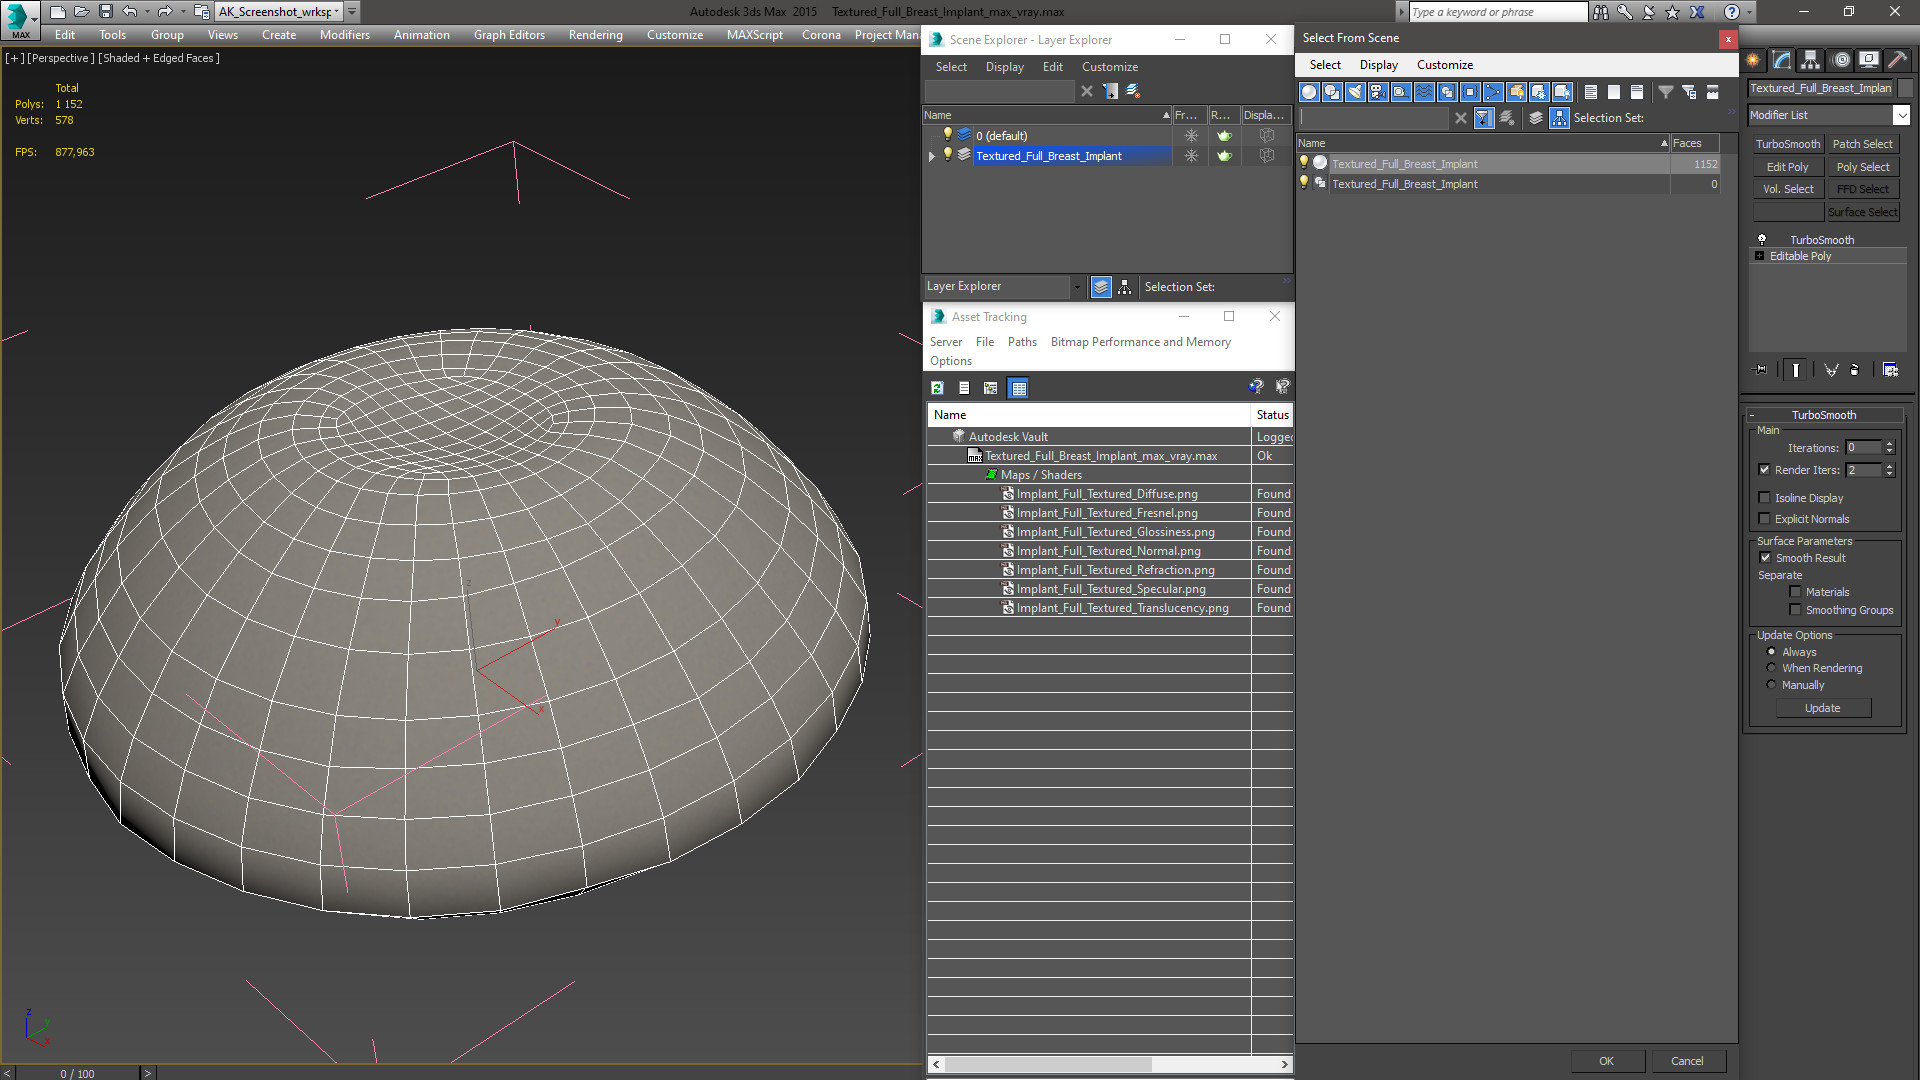This screenshot has height=1080, width=1920.
Task: Click the Poly Select modifier button
Action: pyautogui.click(x=1862, y=167)
